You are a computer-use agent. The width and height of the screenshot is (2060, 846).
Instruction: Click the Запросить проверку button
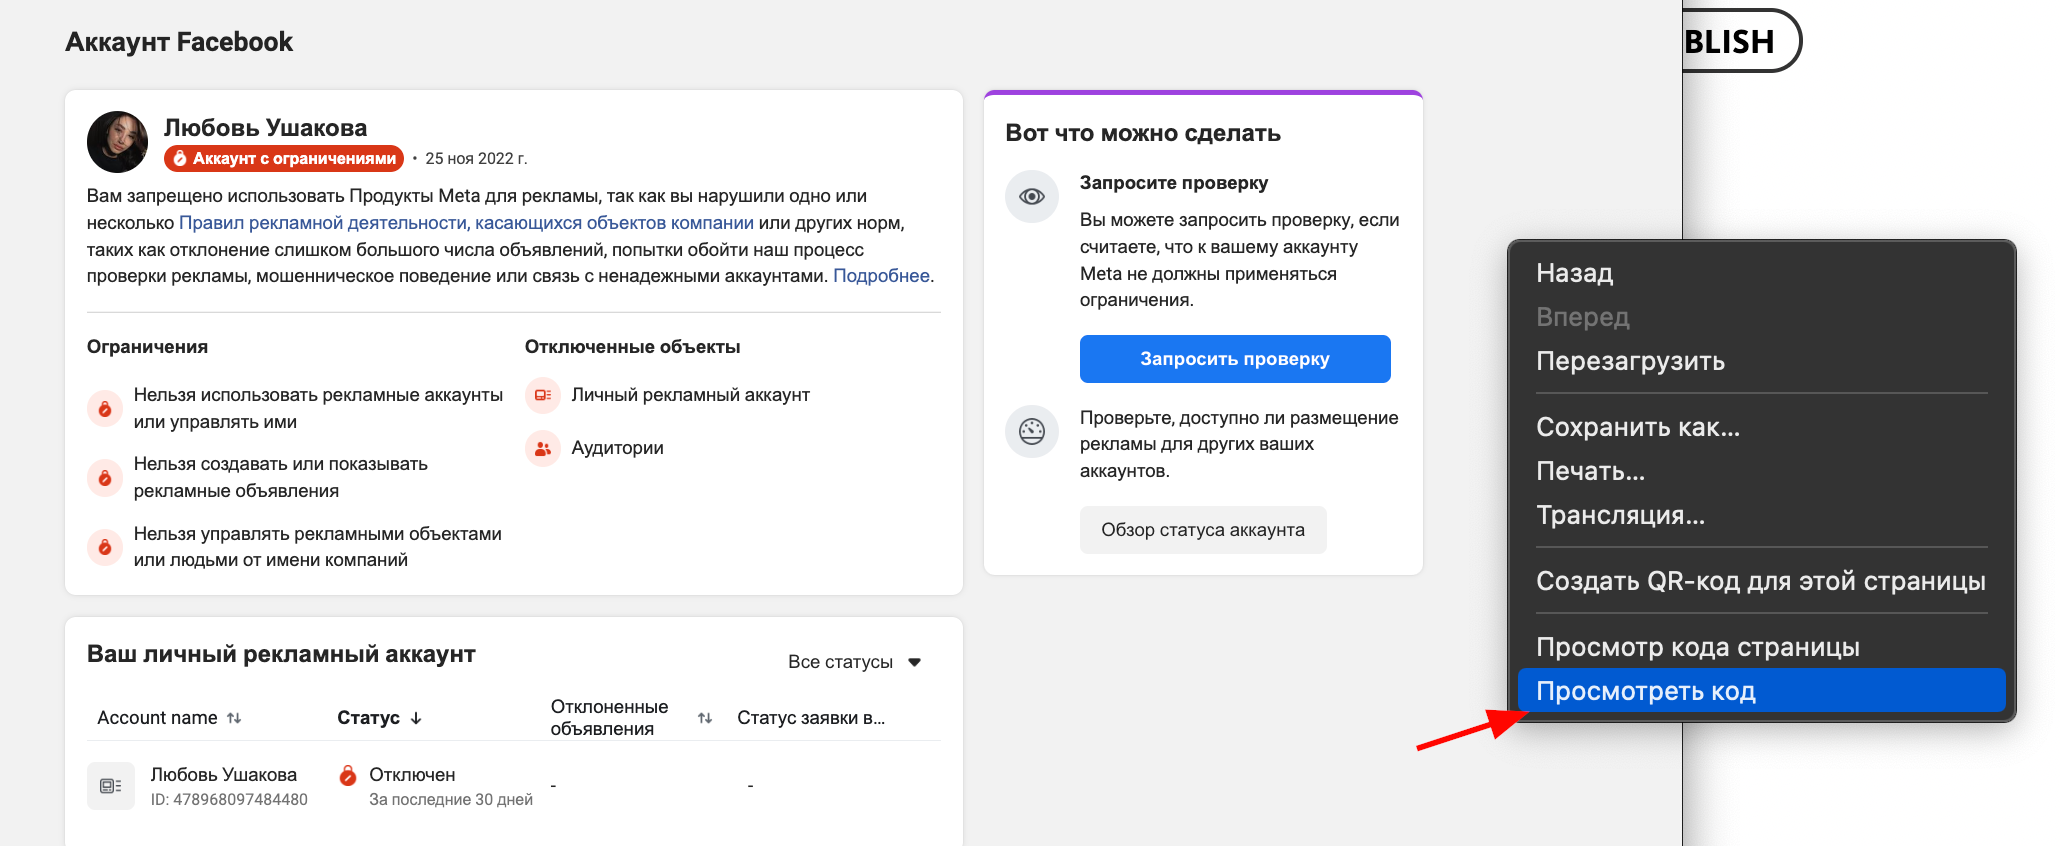[x=1235, y=359]
